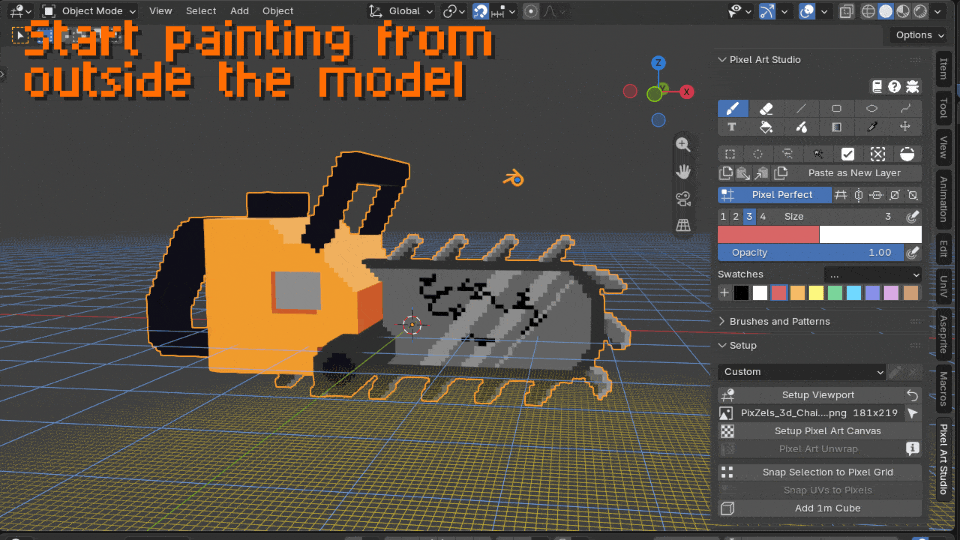Set brush size preset 3
The image size is (960, 540).
(749, 217)
